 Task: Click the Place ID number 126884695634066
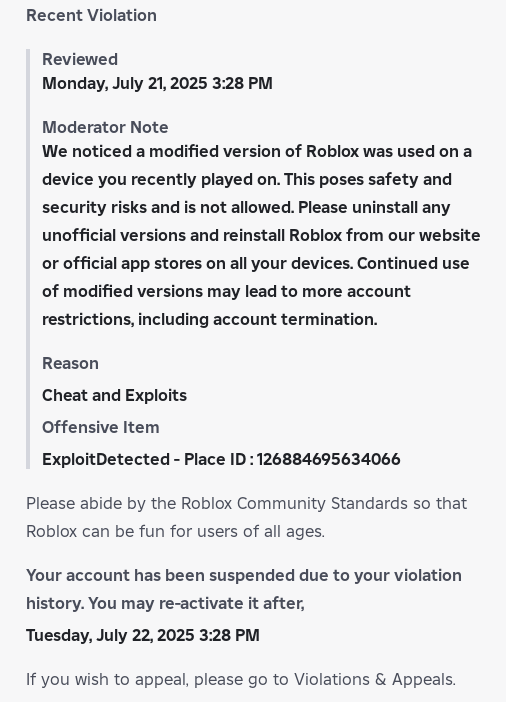tap(329, 460)
